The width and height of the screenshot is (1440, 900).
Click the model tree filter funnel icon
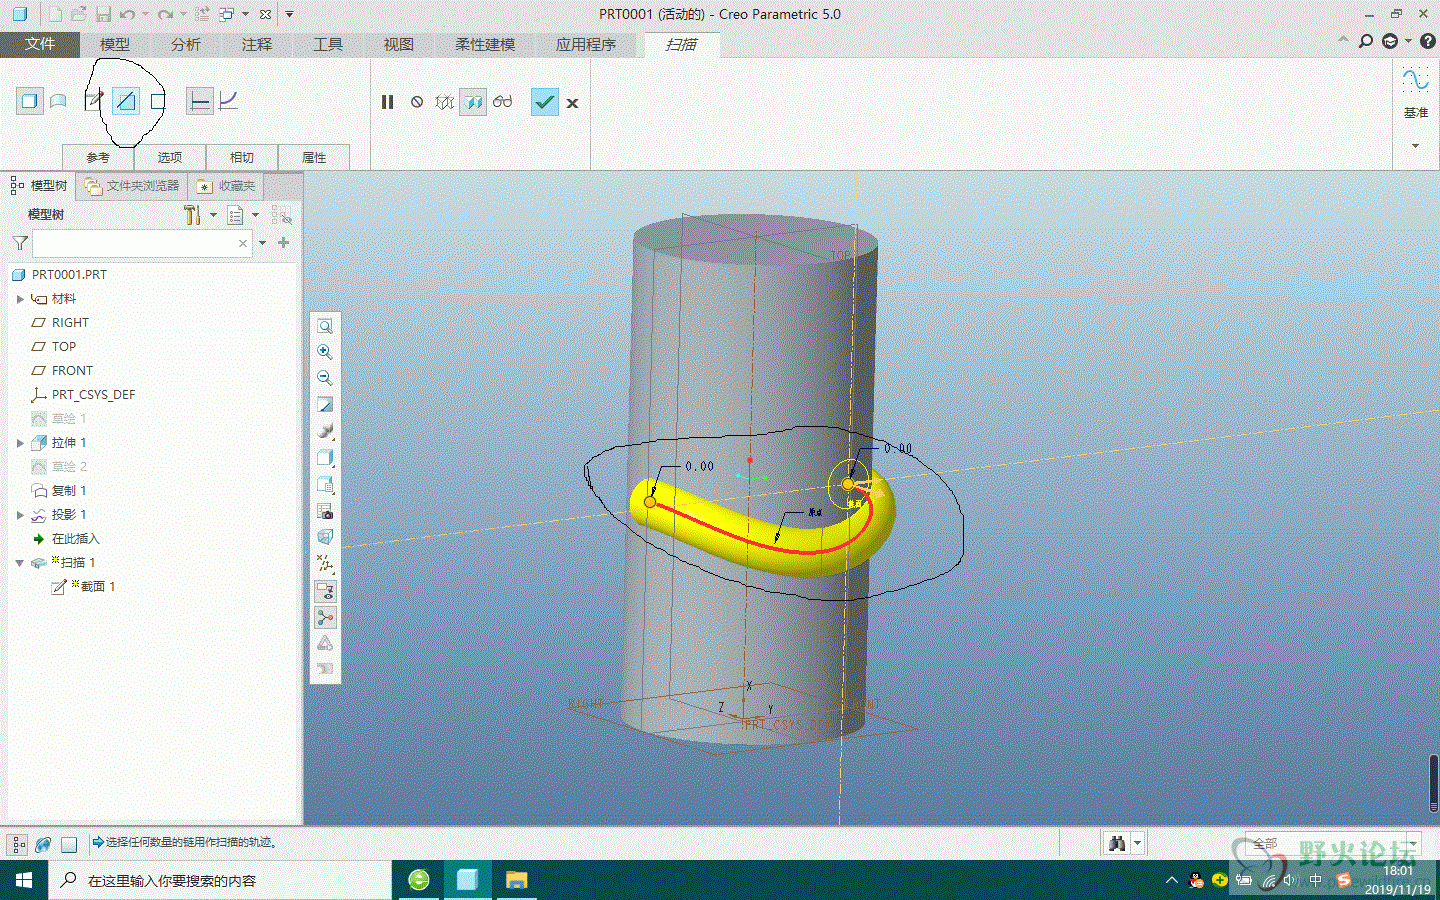point(20,243)
